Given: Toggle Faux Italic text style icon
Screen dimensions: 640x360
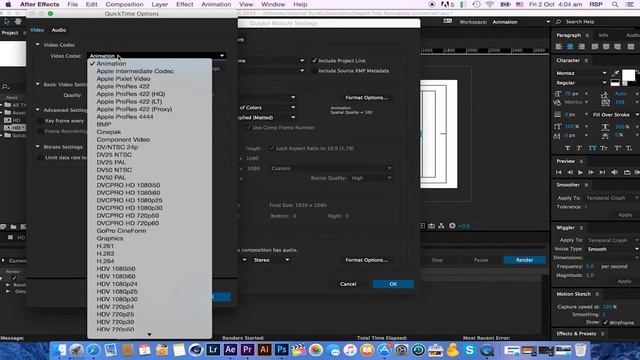Looking at the screenshot, I should pos(579,148).
